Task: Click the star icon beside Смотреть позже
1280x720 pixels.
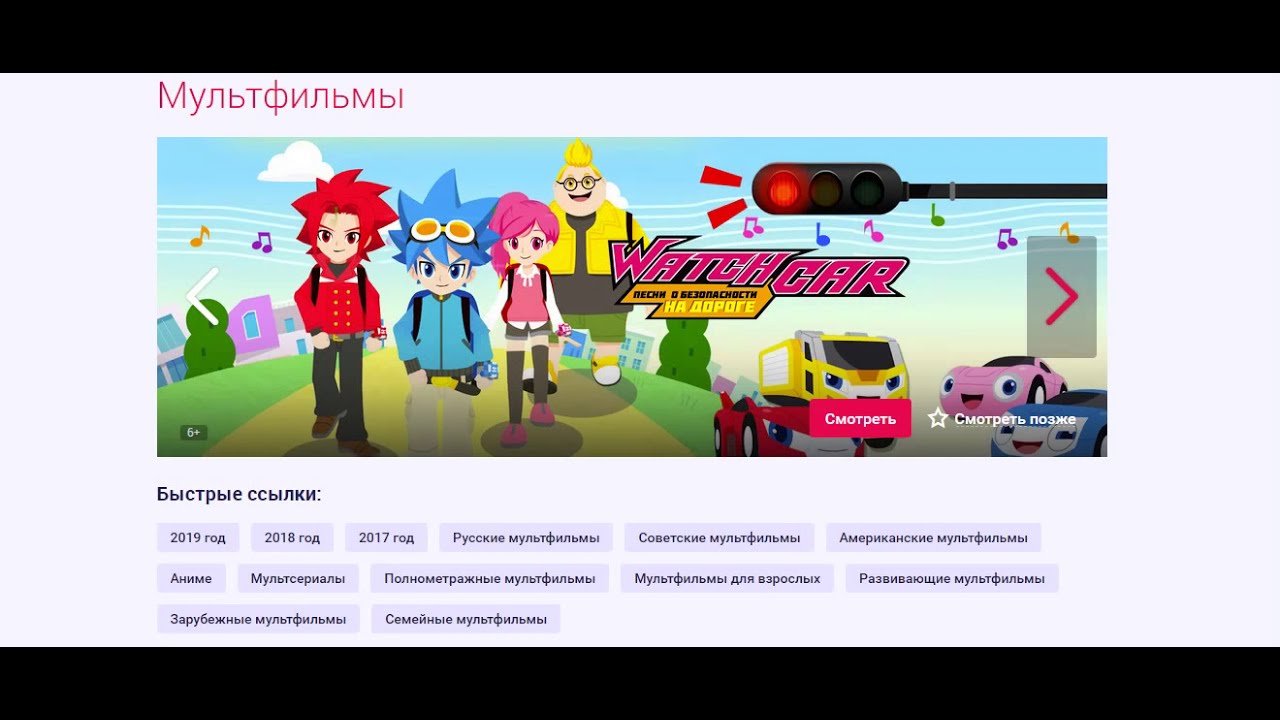Action: click(x=937, y=419)
